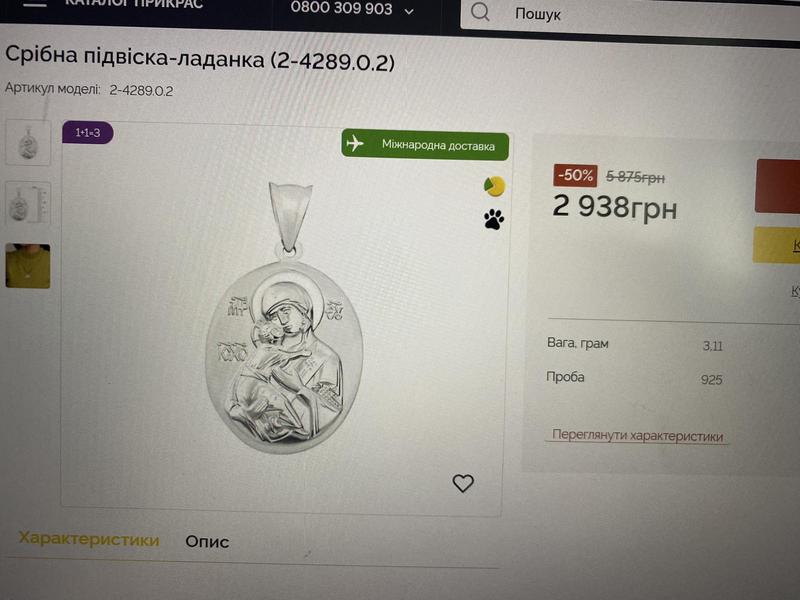Click the Міжнародна доставка green label
Image resolution: width=800 pixels, height=600 pixels.
click(x=438, y=145)
